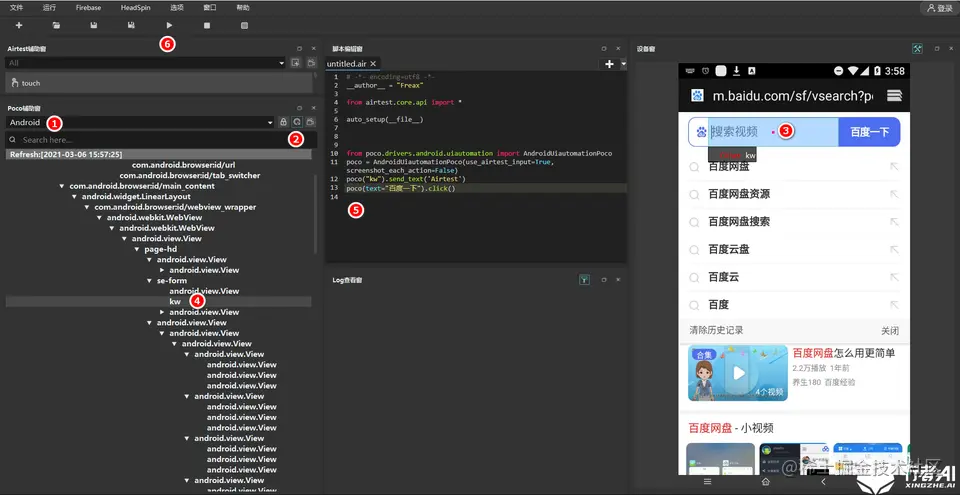
Task: Collapse the se-form tree node
Action: (x=149, y=281)
